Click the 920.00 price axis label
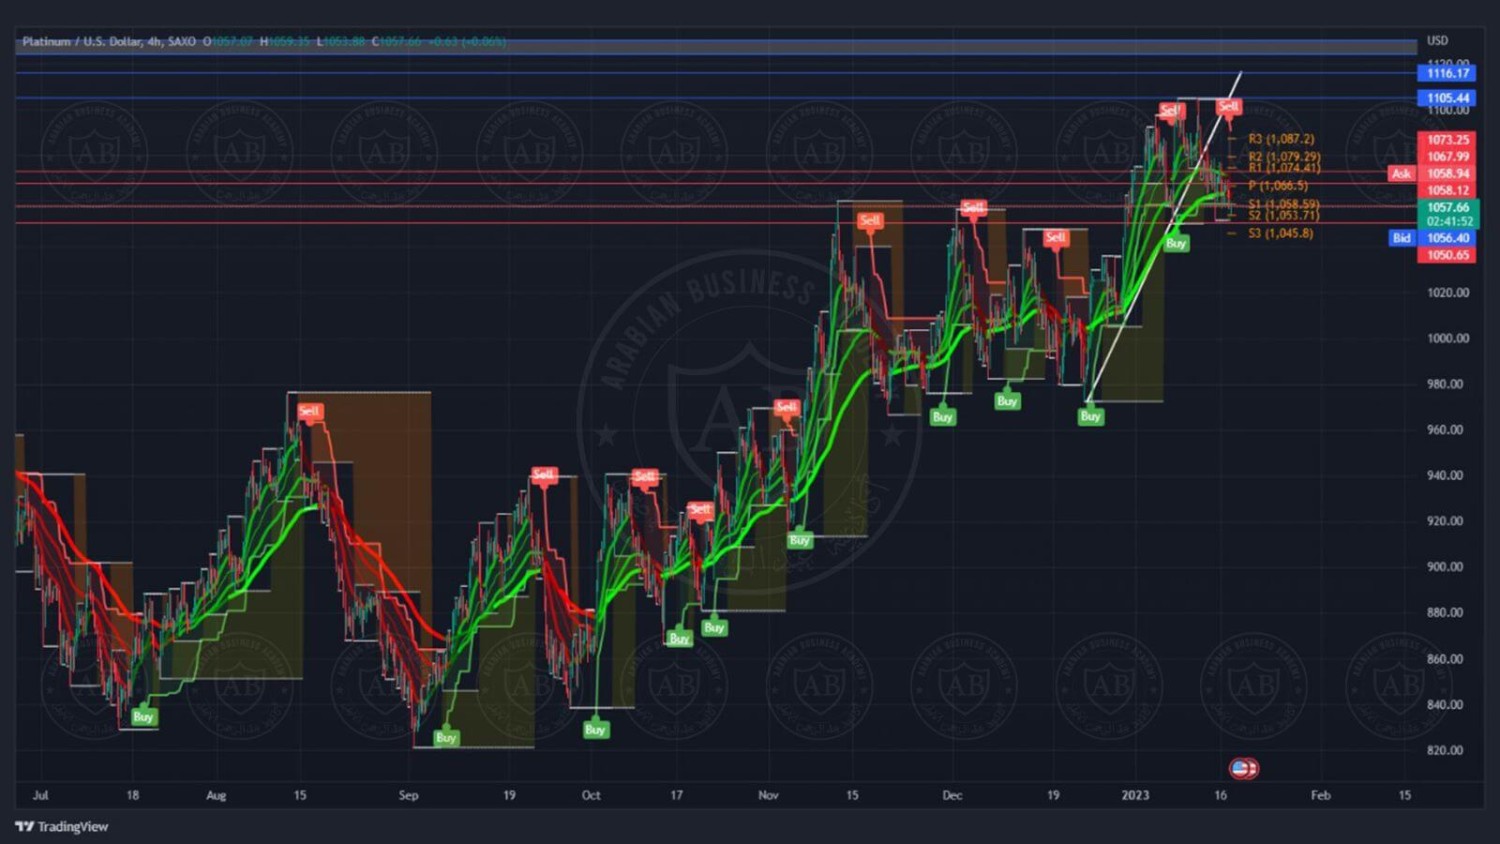 (x=1445, y=521)
